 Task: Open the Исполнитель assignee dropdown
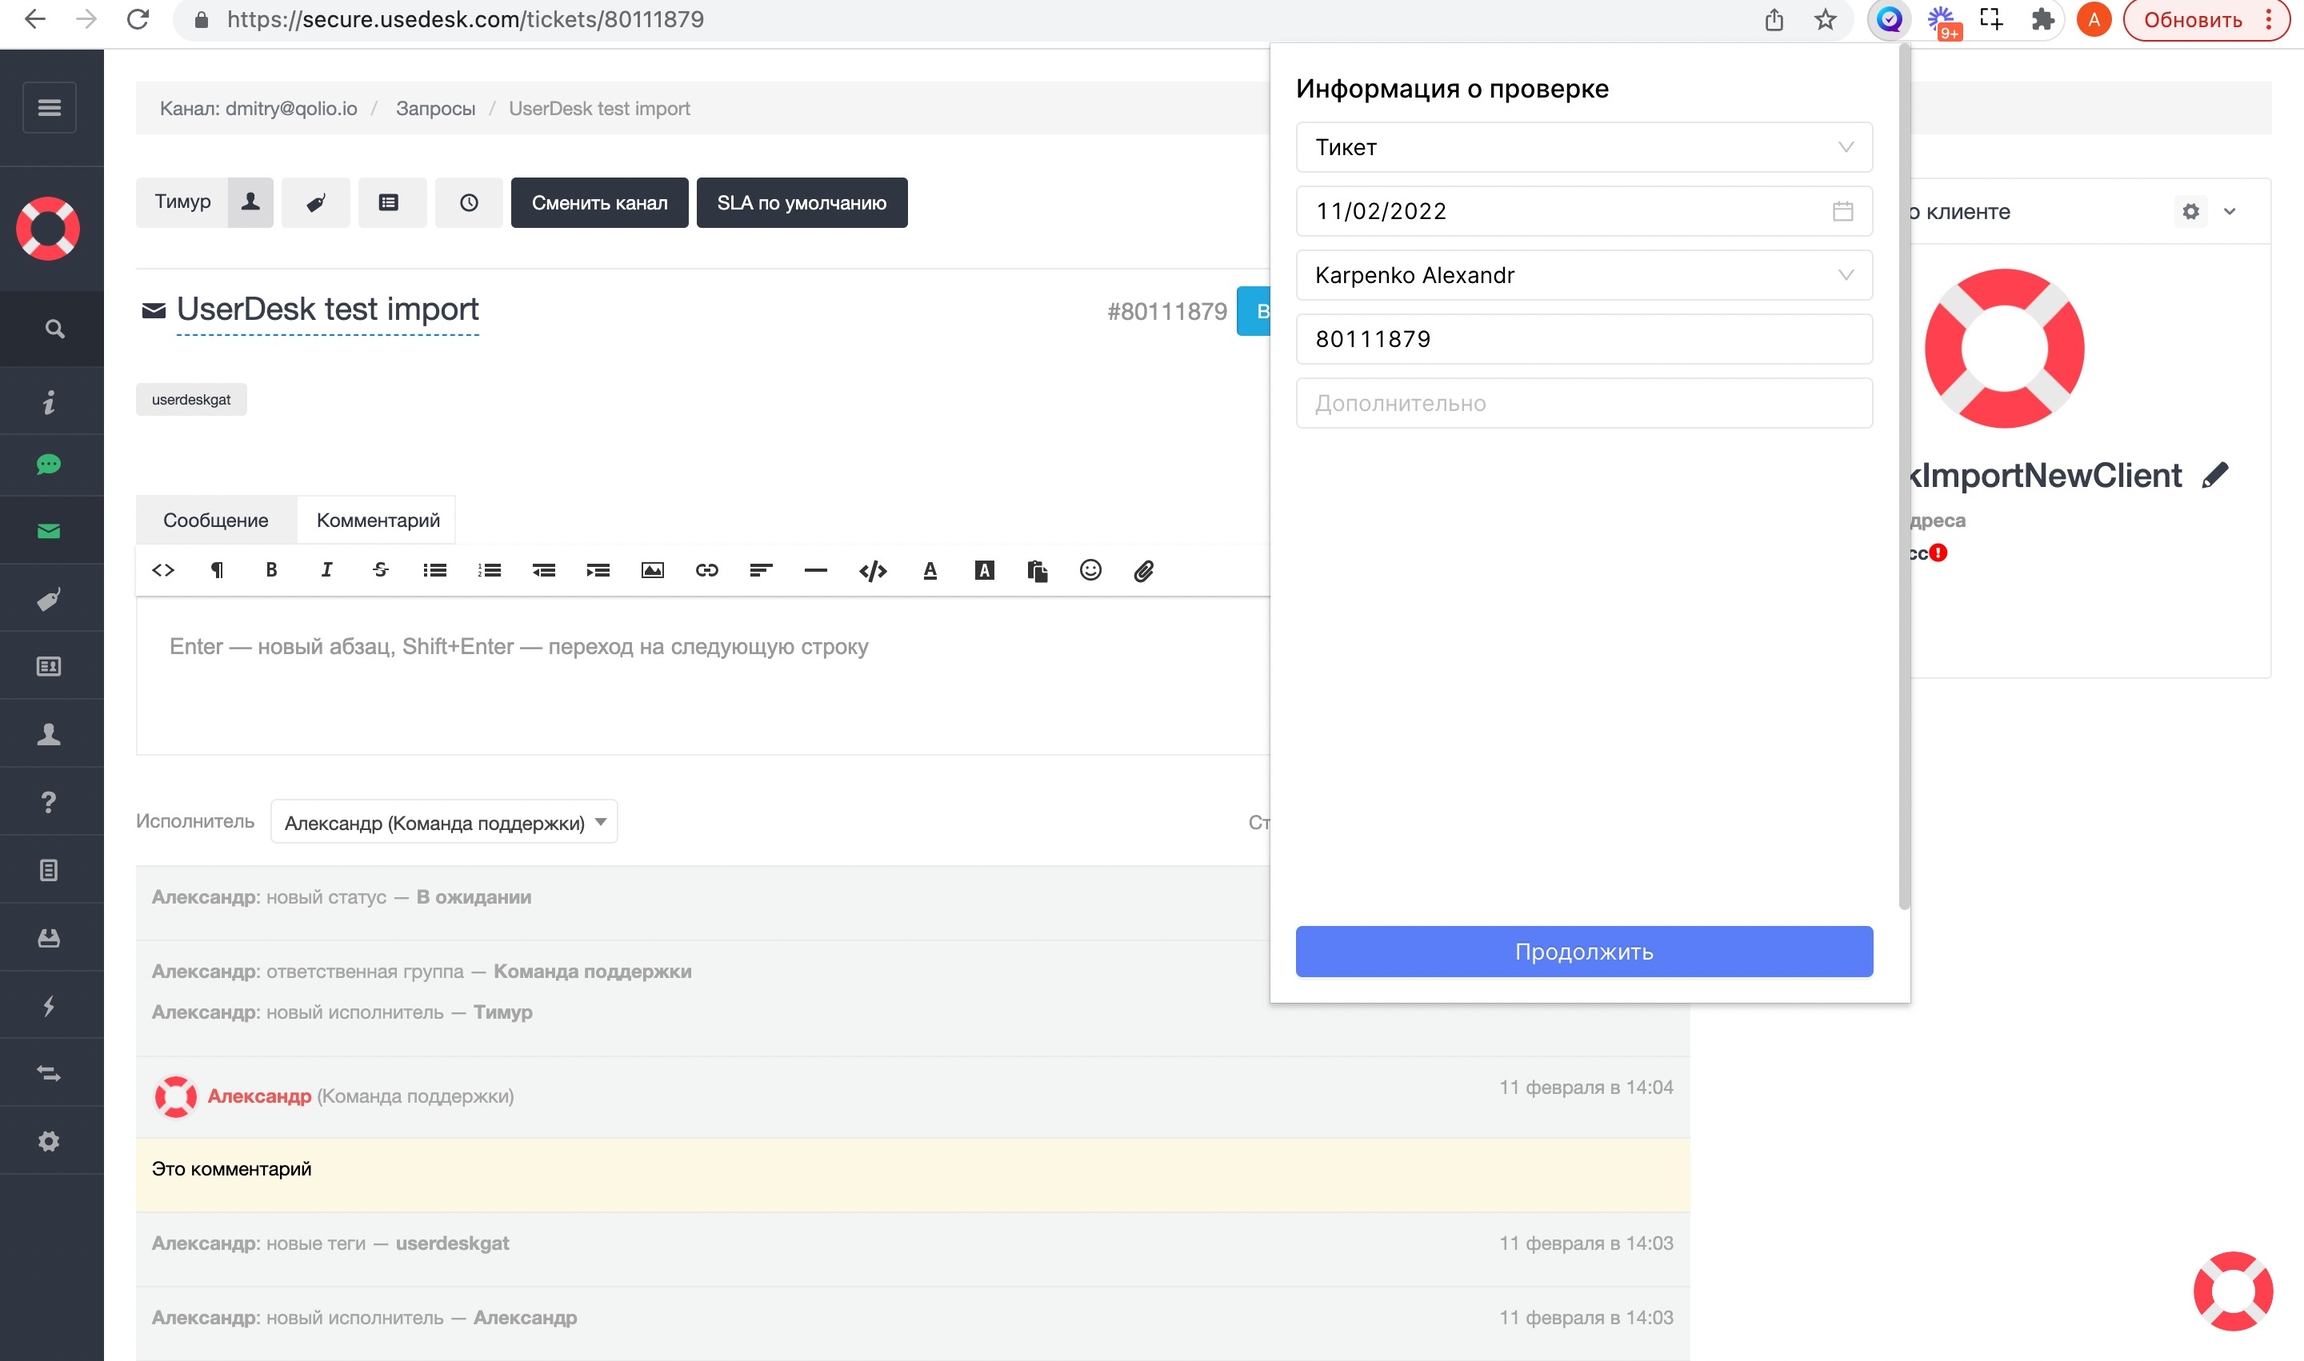click(x=444, y=822)
